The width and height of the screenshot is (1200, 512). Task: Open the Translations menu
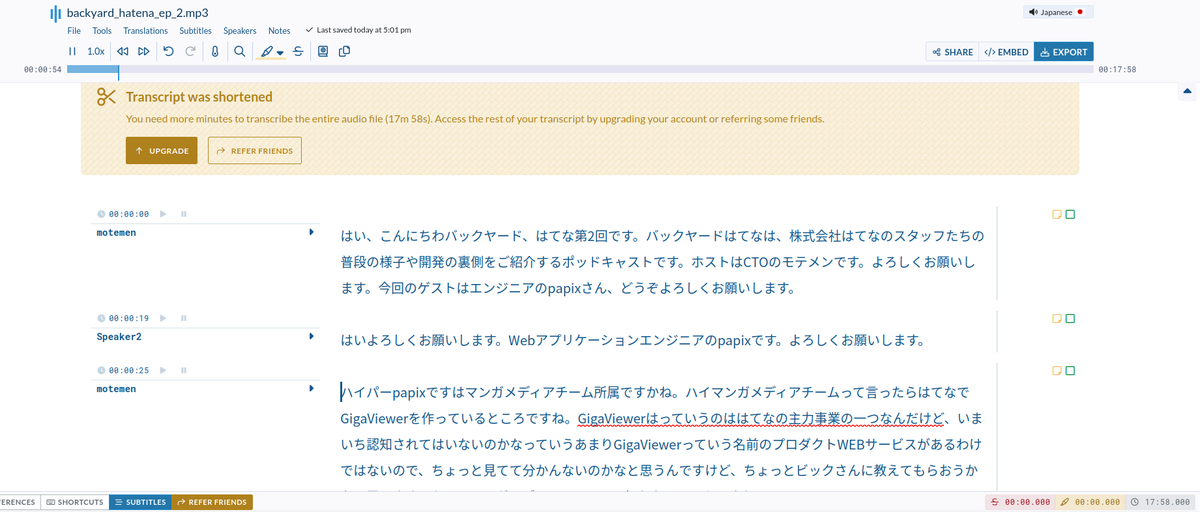146,31
